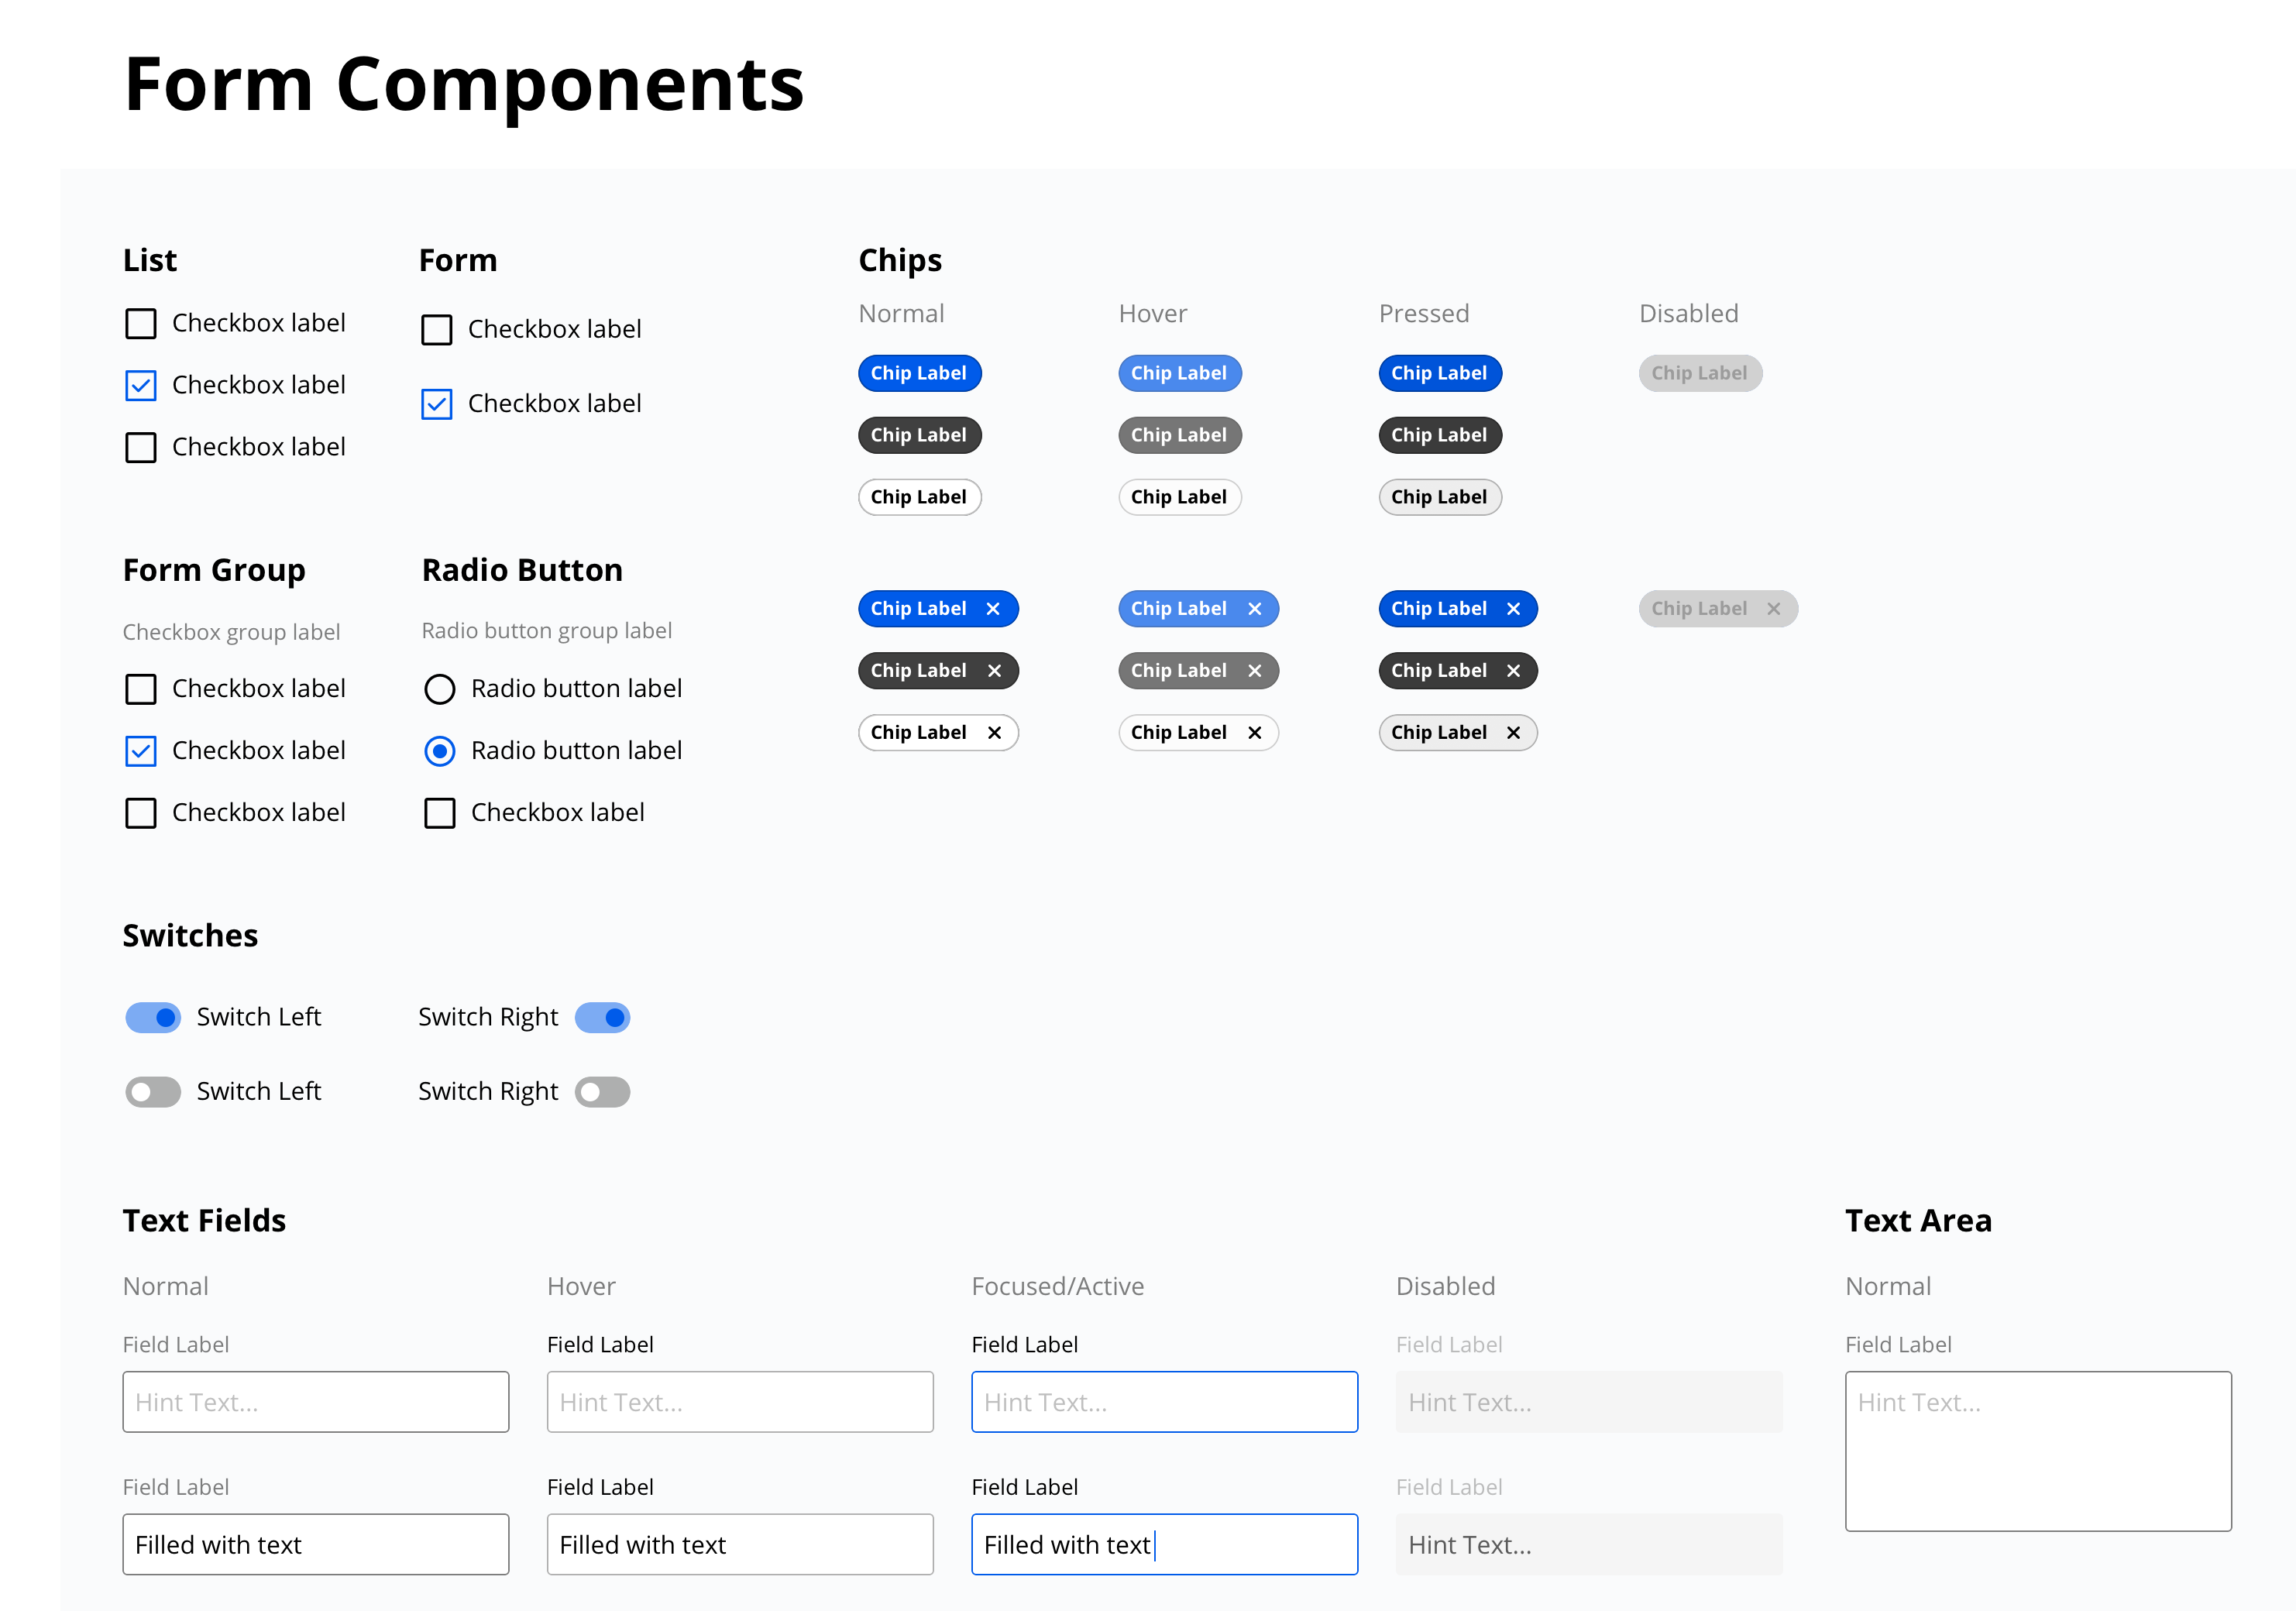Click the X on the hover-state light blue chip
The image size is (2296, 1611).
1254,608
